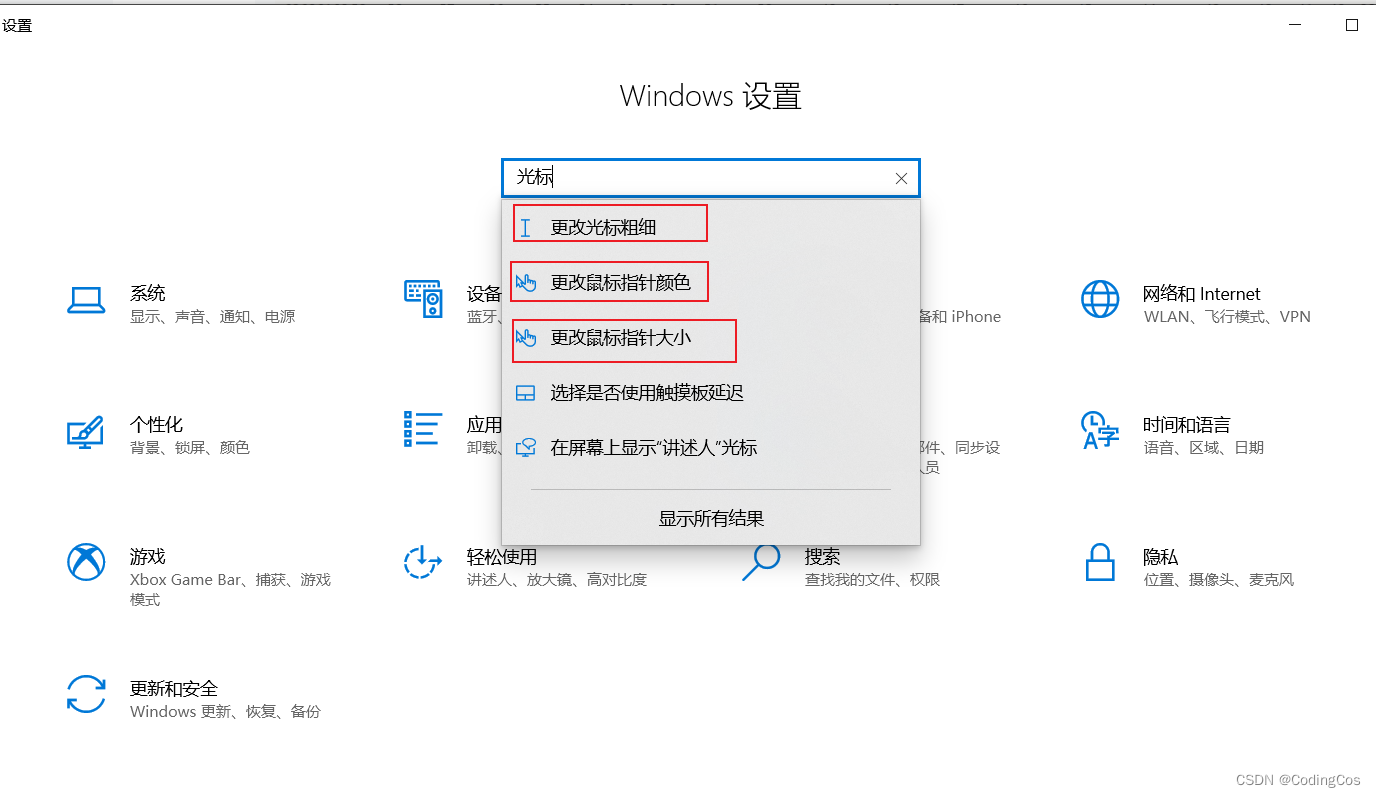The image size is (1376, 797).
Task: Open the 系统 settings category title
Action: (x=147, y=293)
